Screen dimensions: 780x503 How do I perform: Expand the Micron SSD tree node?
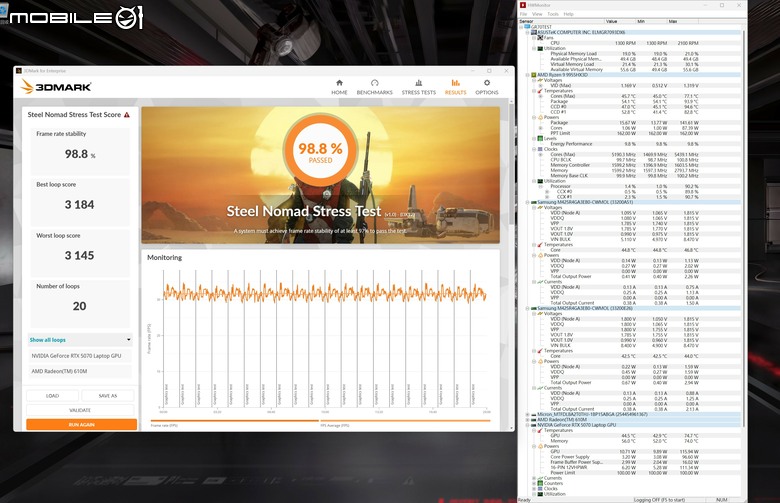click(528, 414)
